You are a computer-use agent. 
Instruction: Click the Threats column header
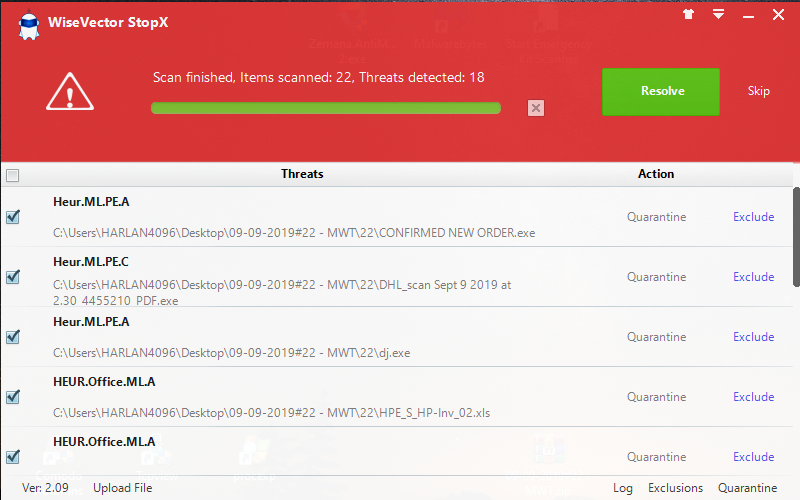pos(302,174)
